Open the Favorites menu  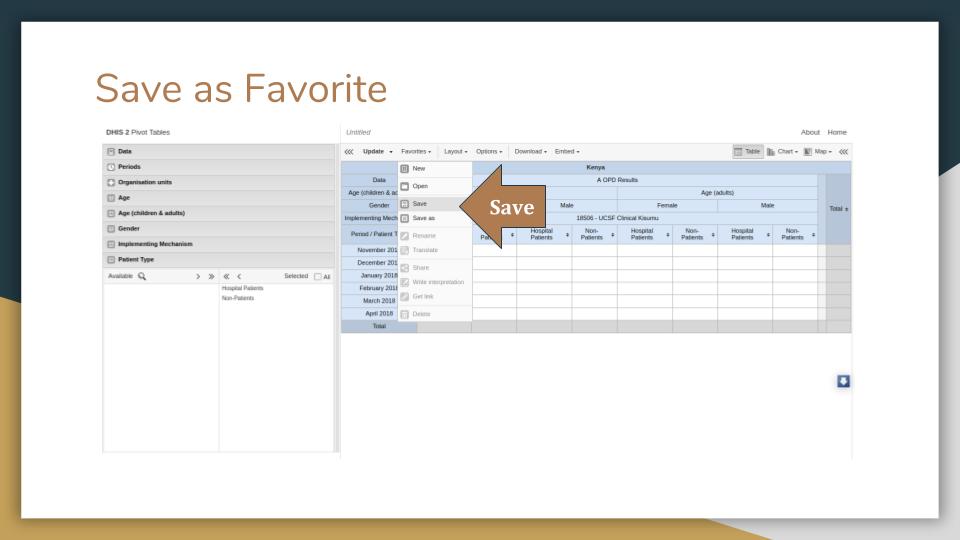point(416,151)
